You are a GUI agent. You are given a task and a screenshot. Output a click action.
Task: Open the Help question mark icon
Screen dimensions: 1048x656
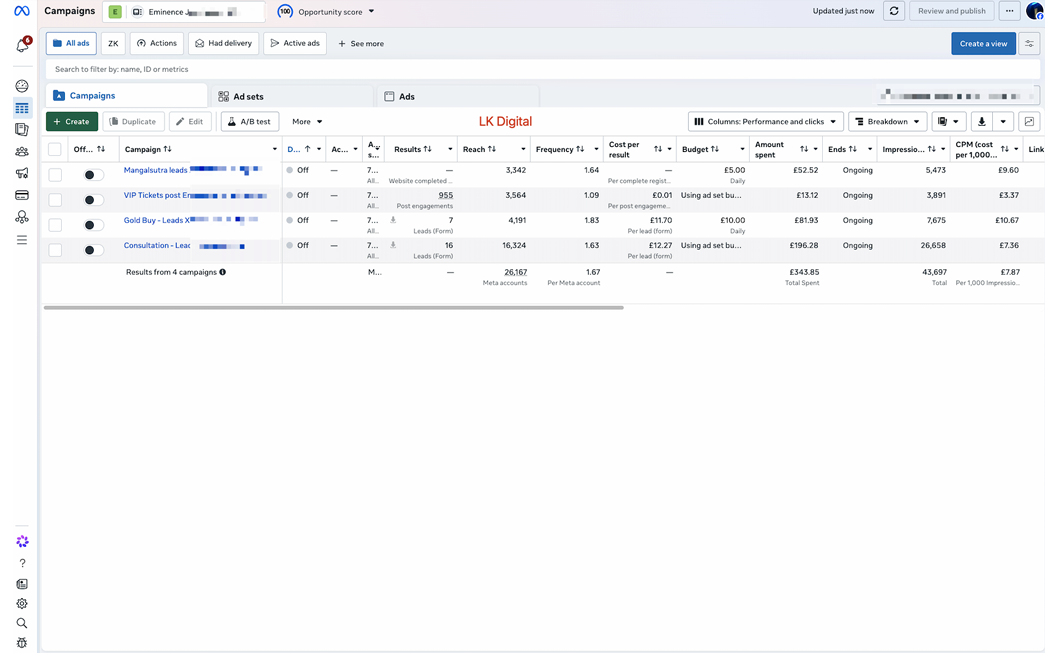click(22, 563)
